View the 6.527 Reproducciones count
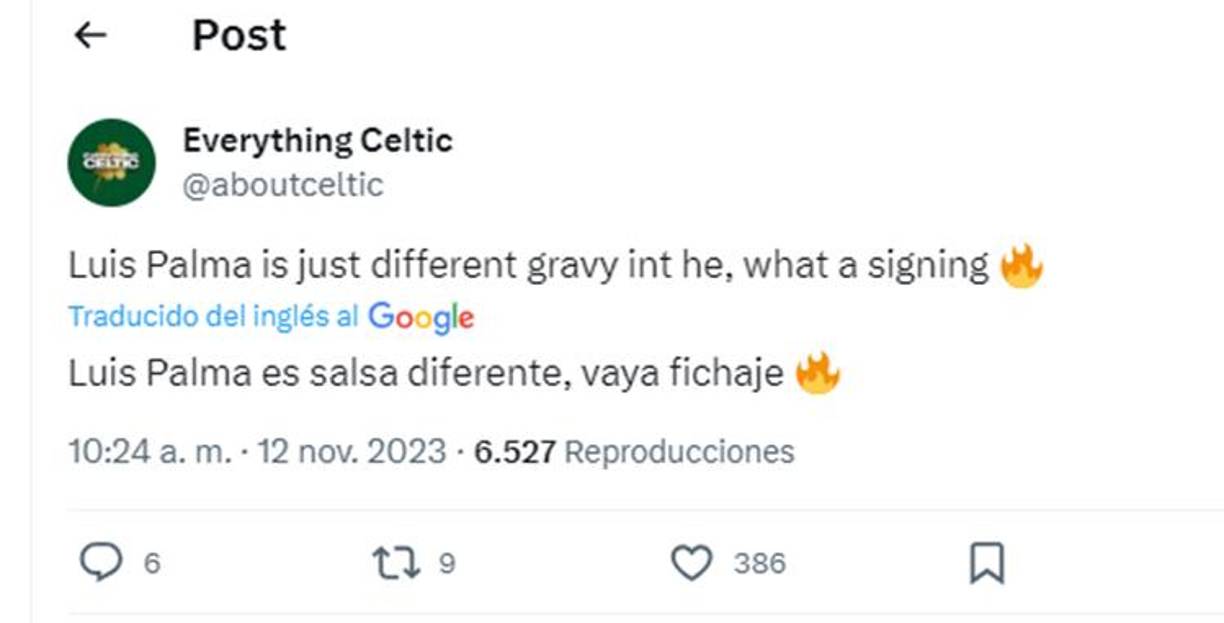The height and width of the screenshot is (623, 1224). pyautogui.click(x=633, y=451)
